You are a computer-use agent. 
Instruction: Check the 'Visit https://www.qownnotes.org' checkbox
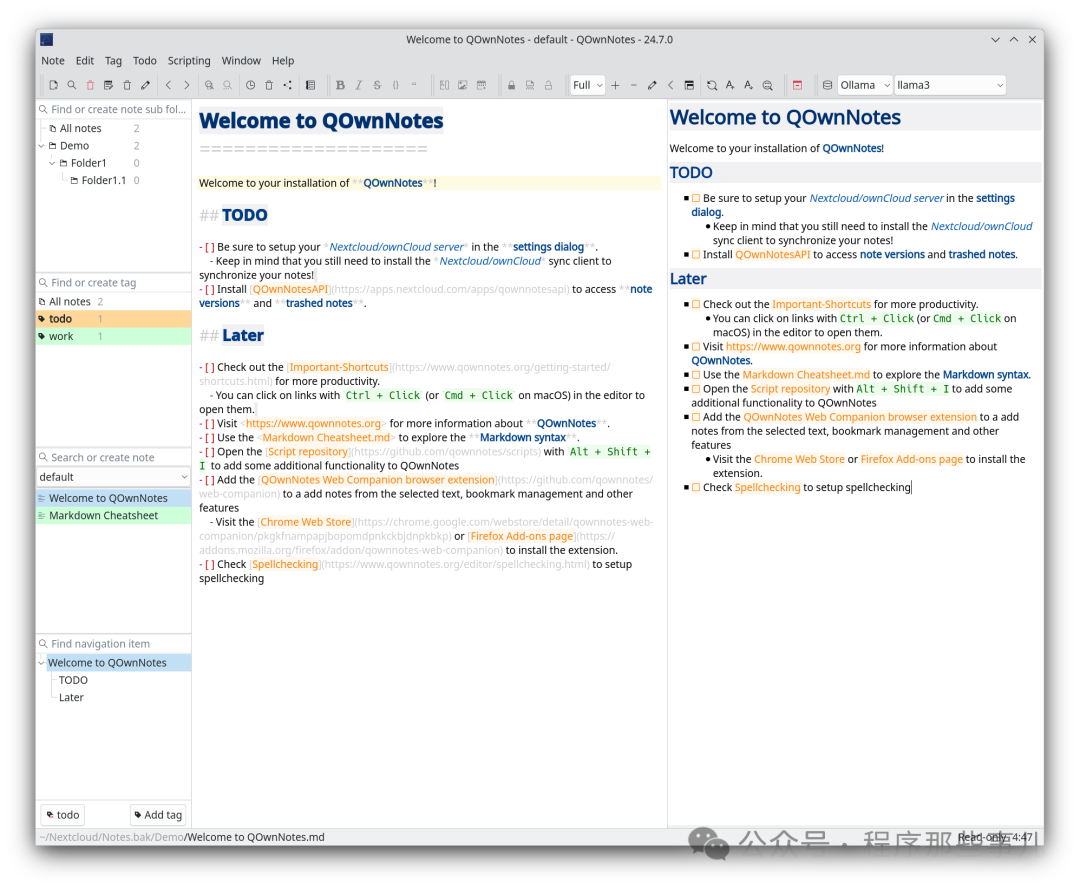(x=696, y=347)
